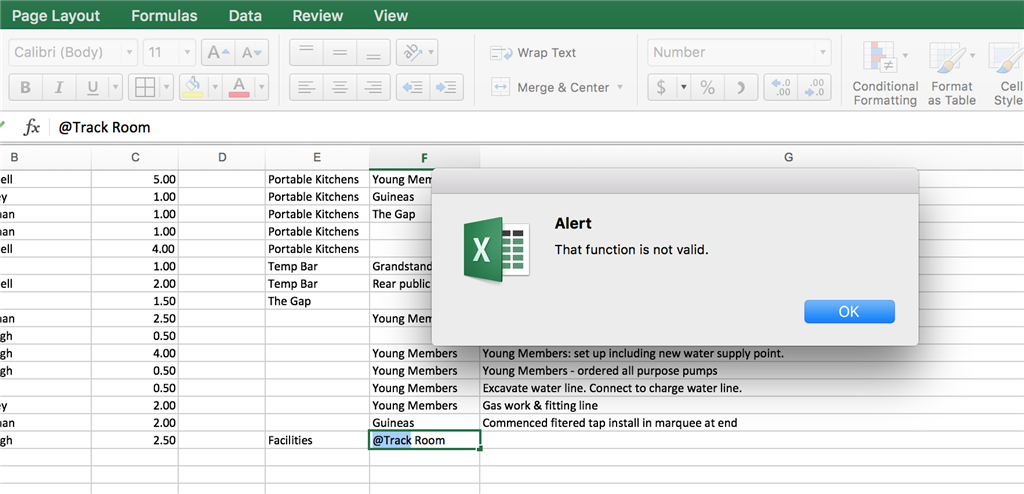Click Young Members: set up water supply cell

(751, 354)
